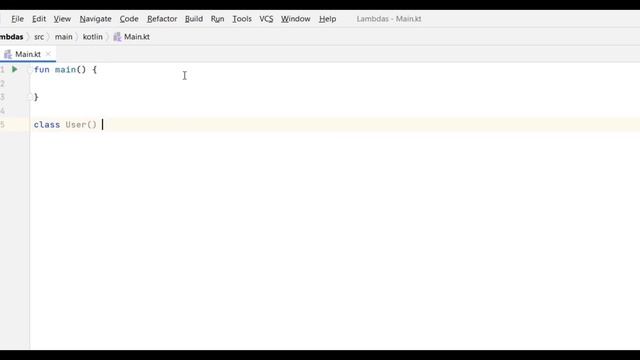This screenshot has width=640, height=360.
Task: Open the Navigate menu
Action: tap(96, 19)
